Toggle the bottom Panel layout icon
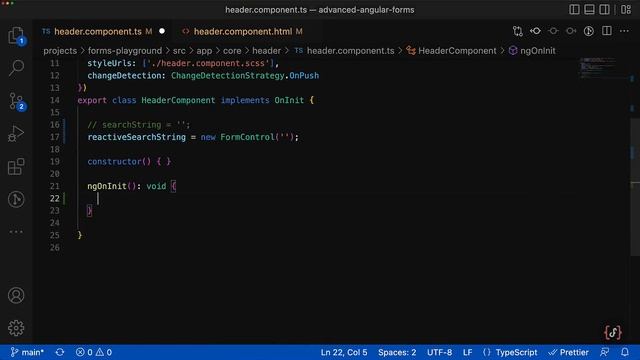The width and height of the screenshot is (640, 360). pyautogui.click(x=589, y=9)
